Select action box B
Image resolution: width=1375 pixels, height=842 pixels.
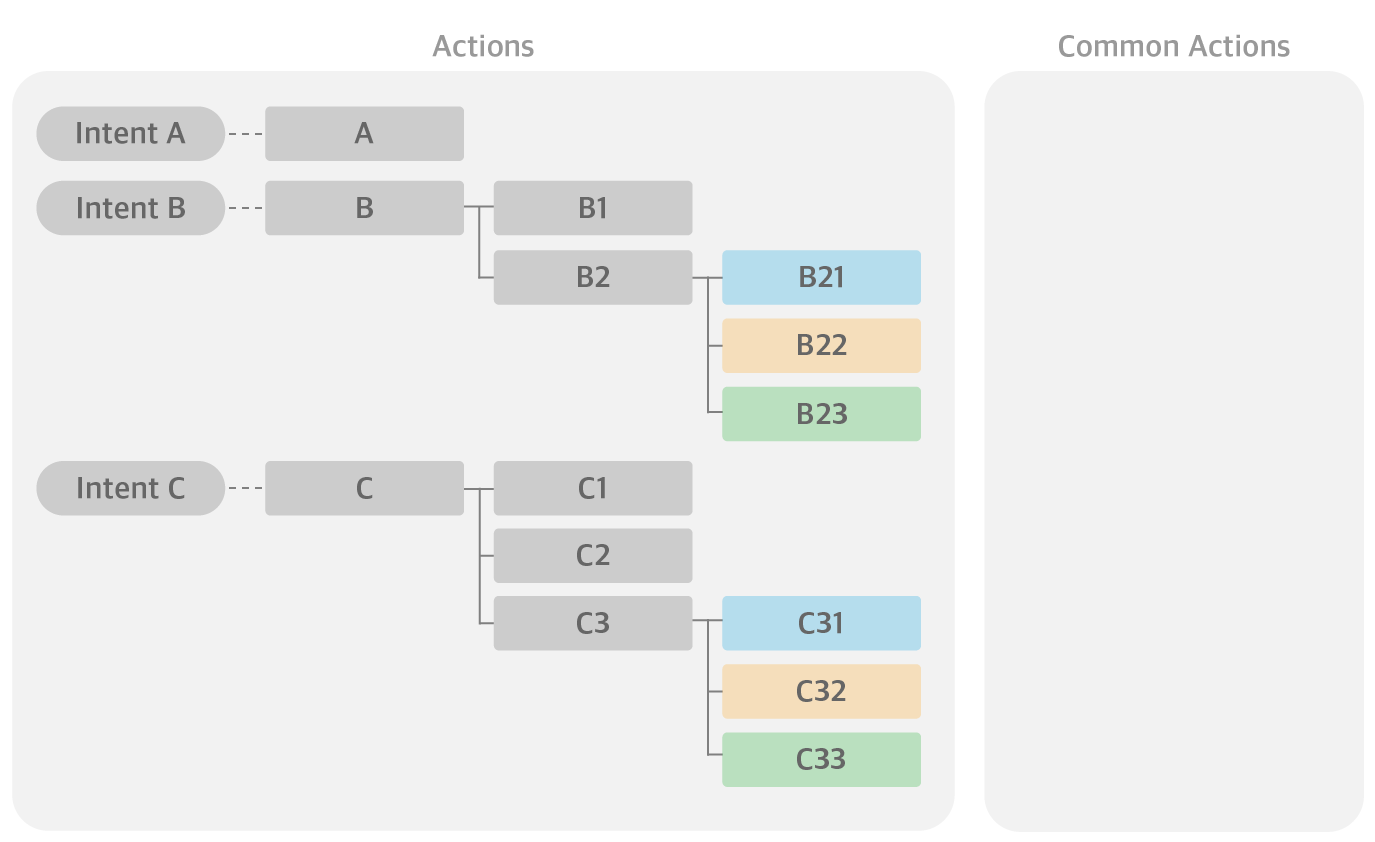click(364, 208)
